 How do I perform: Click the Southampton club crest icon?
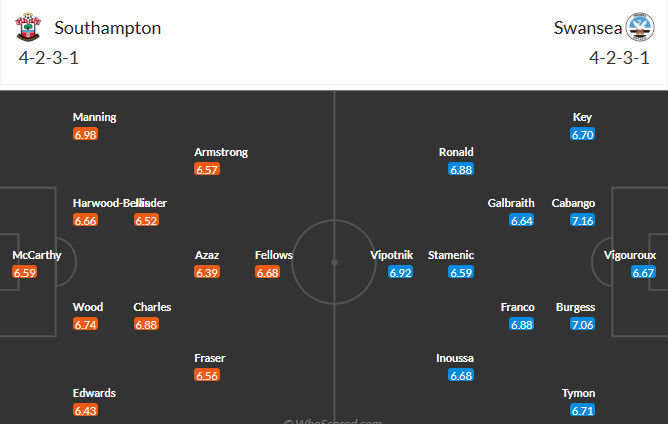(x=26, y=27)
